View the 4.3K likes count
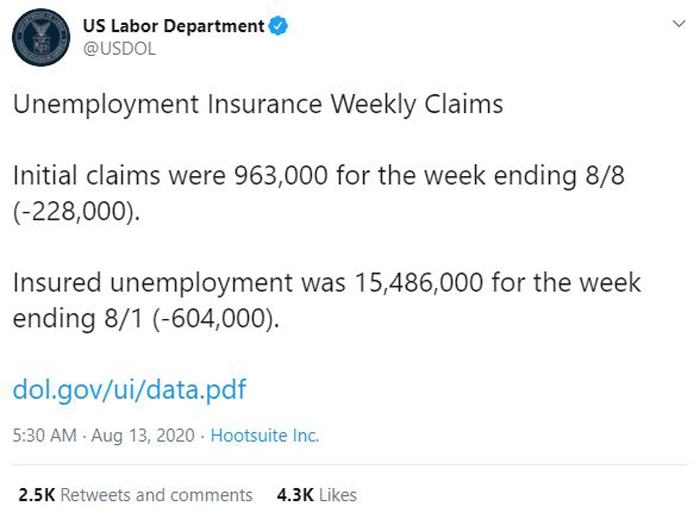This screenshot has height=519, width=700. [295, 495]
